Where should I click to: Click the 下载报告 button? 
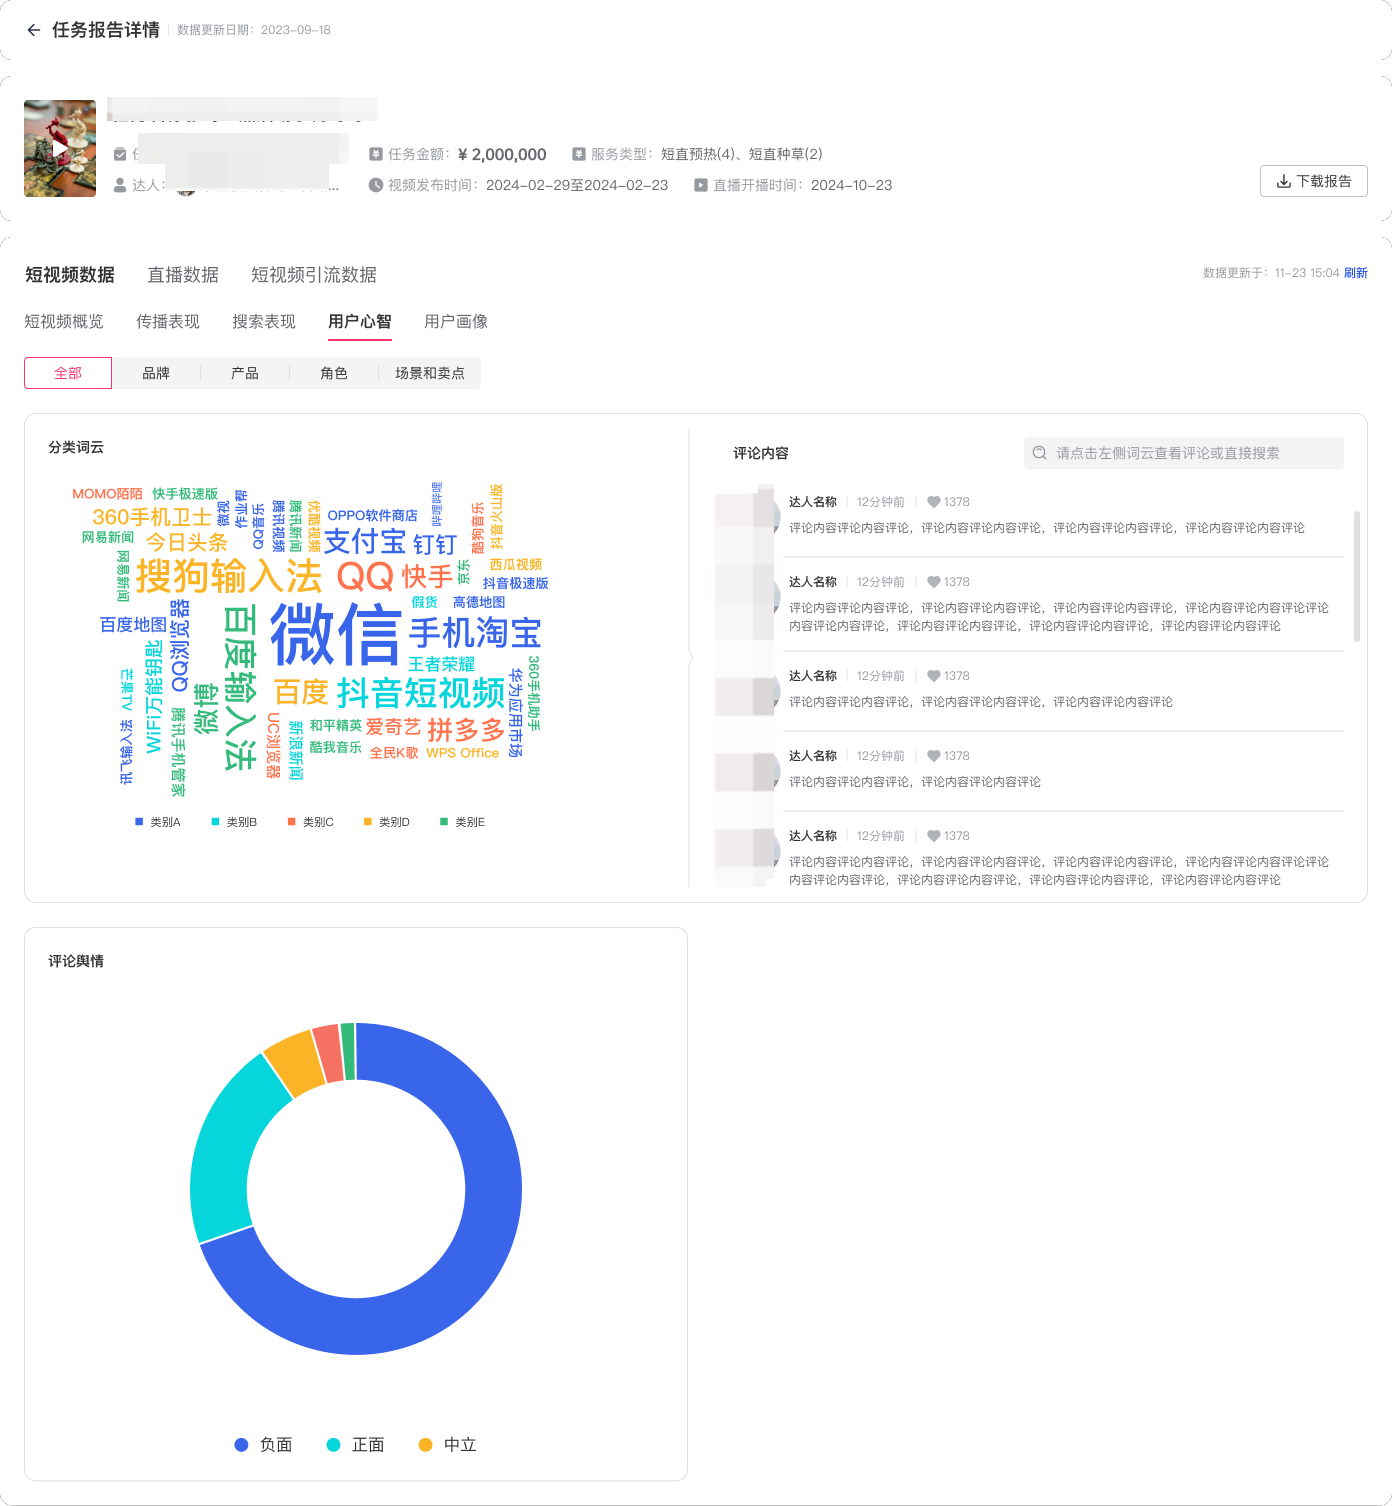click(x=1313, y=182)
